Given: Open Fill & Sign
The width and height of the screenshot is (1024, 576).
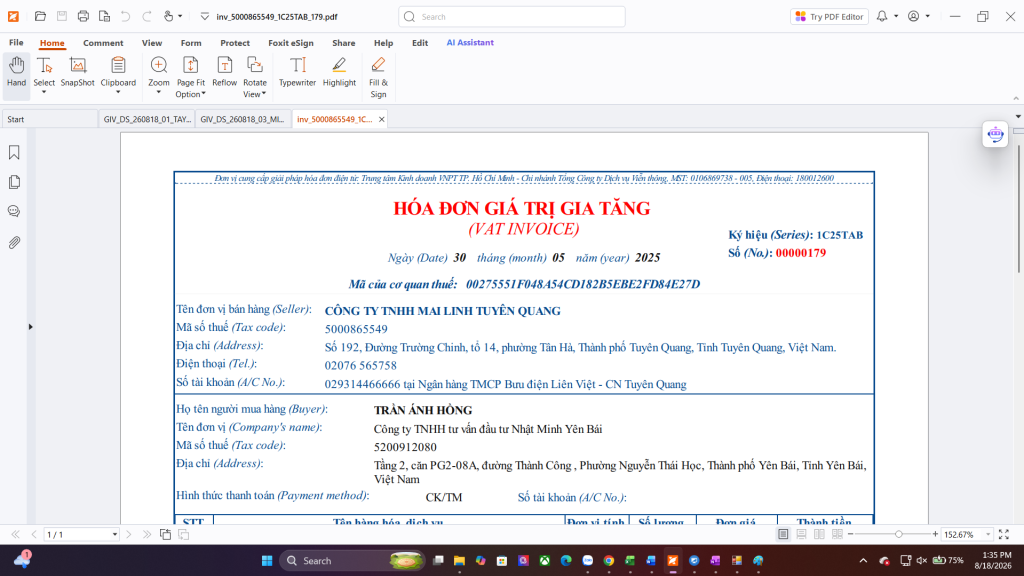Looking at the screenshot, I should [378, 77].
